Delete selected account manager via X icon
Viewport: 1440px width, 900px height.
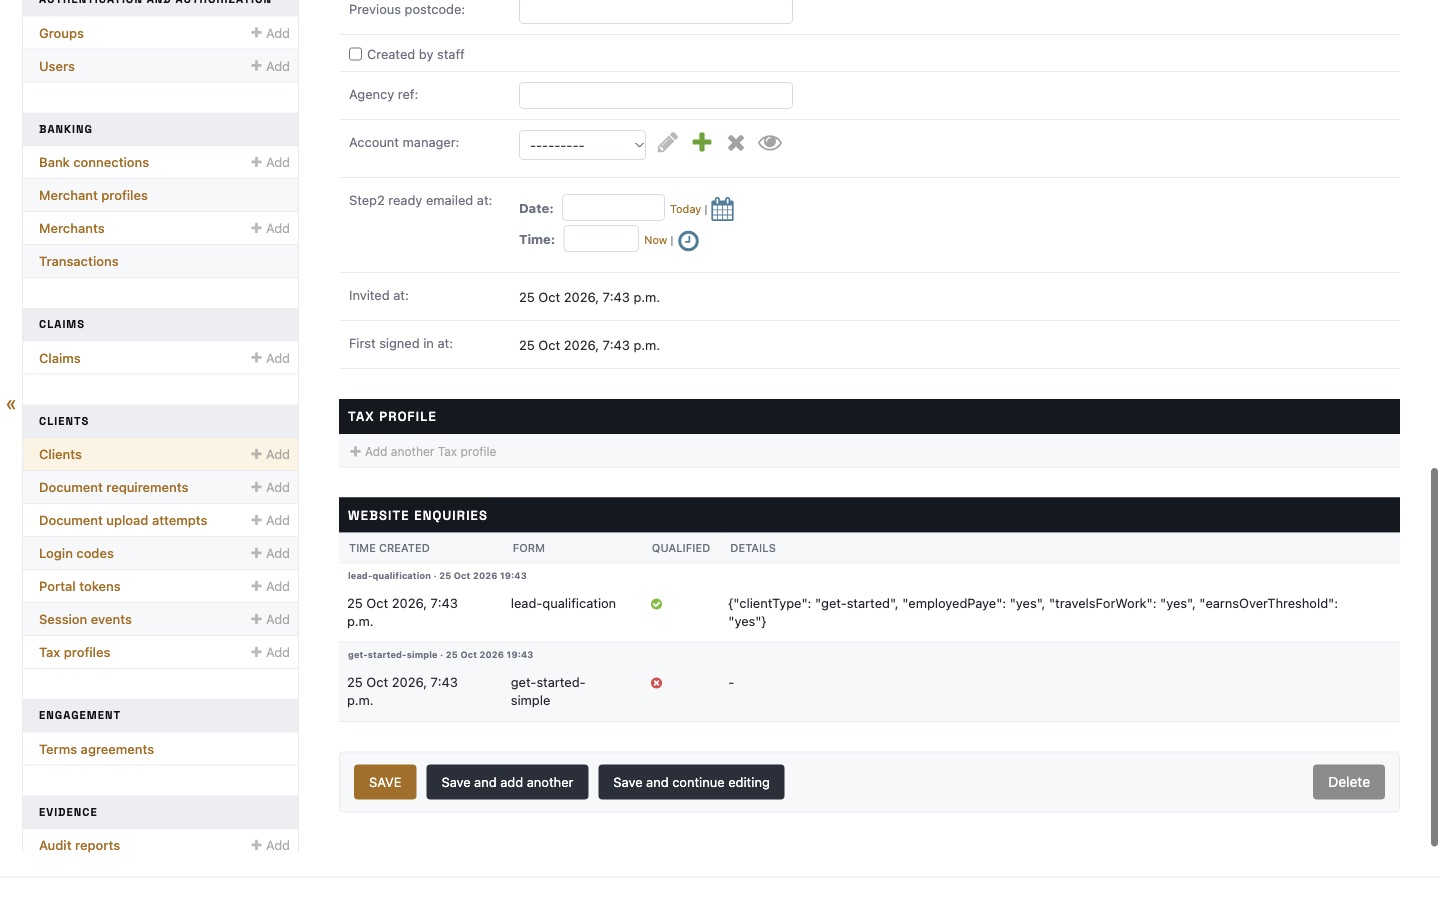point(736,143)
